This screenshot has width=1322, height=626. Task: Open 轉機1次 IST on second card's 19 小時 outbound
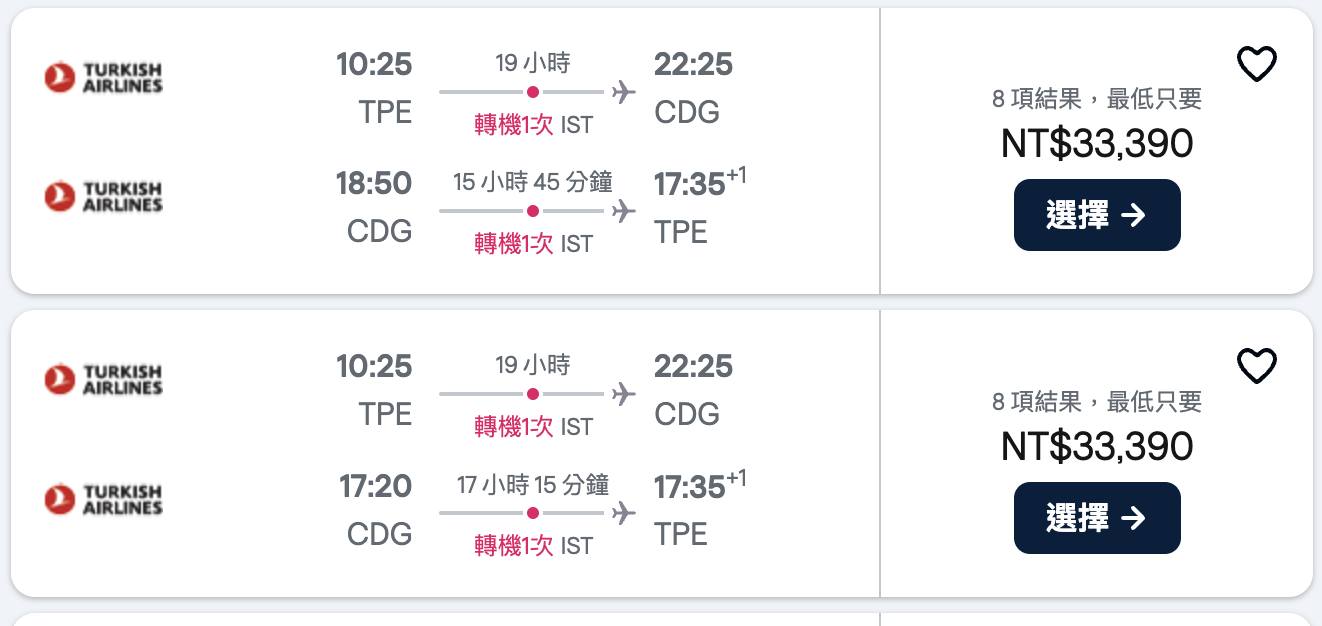coord(533,427)
